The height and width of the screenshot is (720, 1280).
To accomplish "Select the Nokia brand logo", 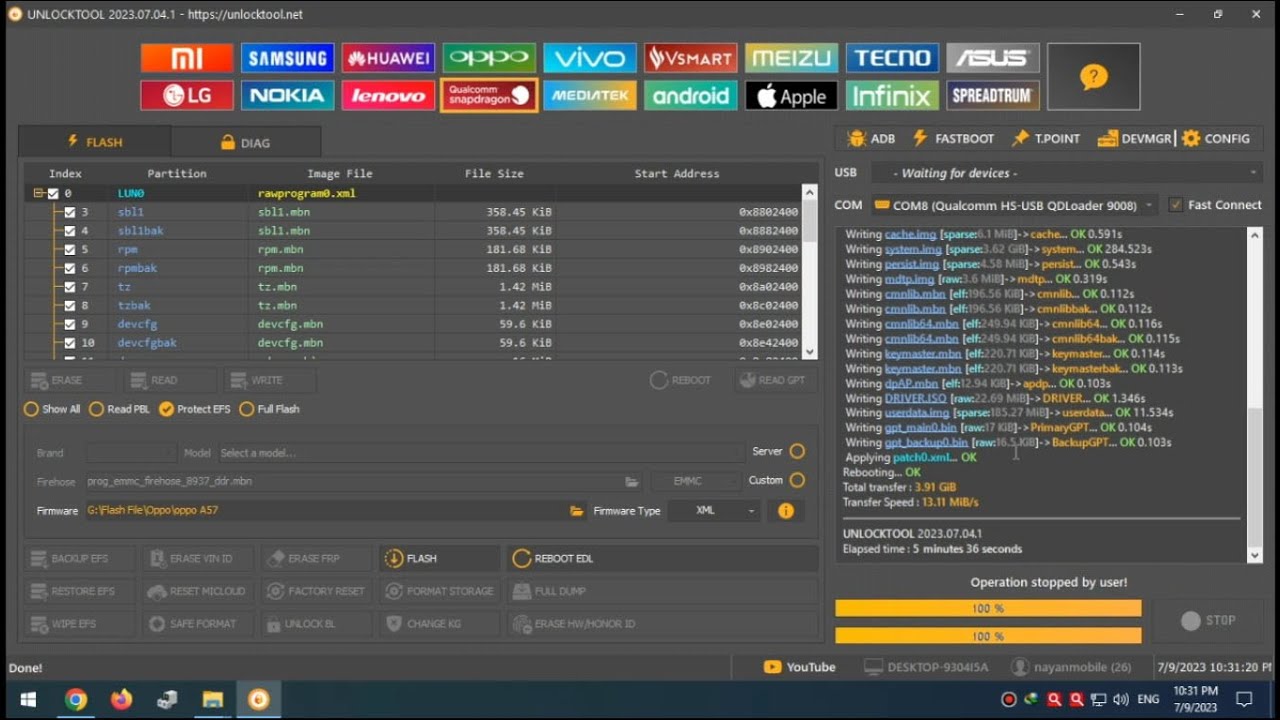I will [x=287, y=96].
